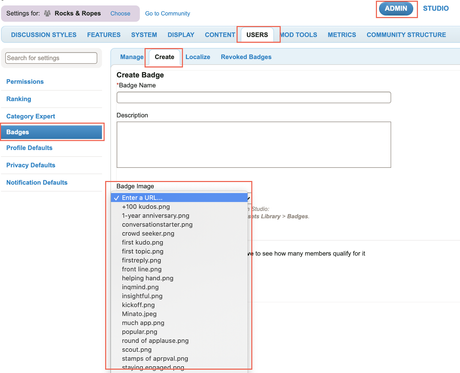Viewport: 460px width, 373px height.
Task: Click the Choose community link
Action: tap(120, 13)
